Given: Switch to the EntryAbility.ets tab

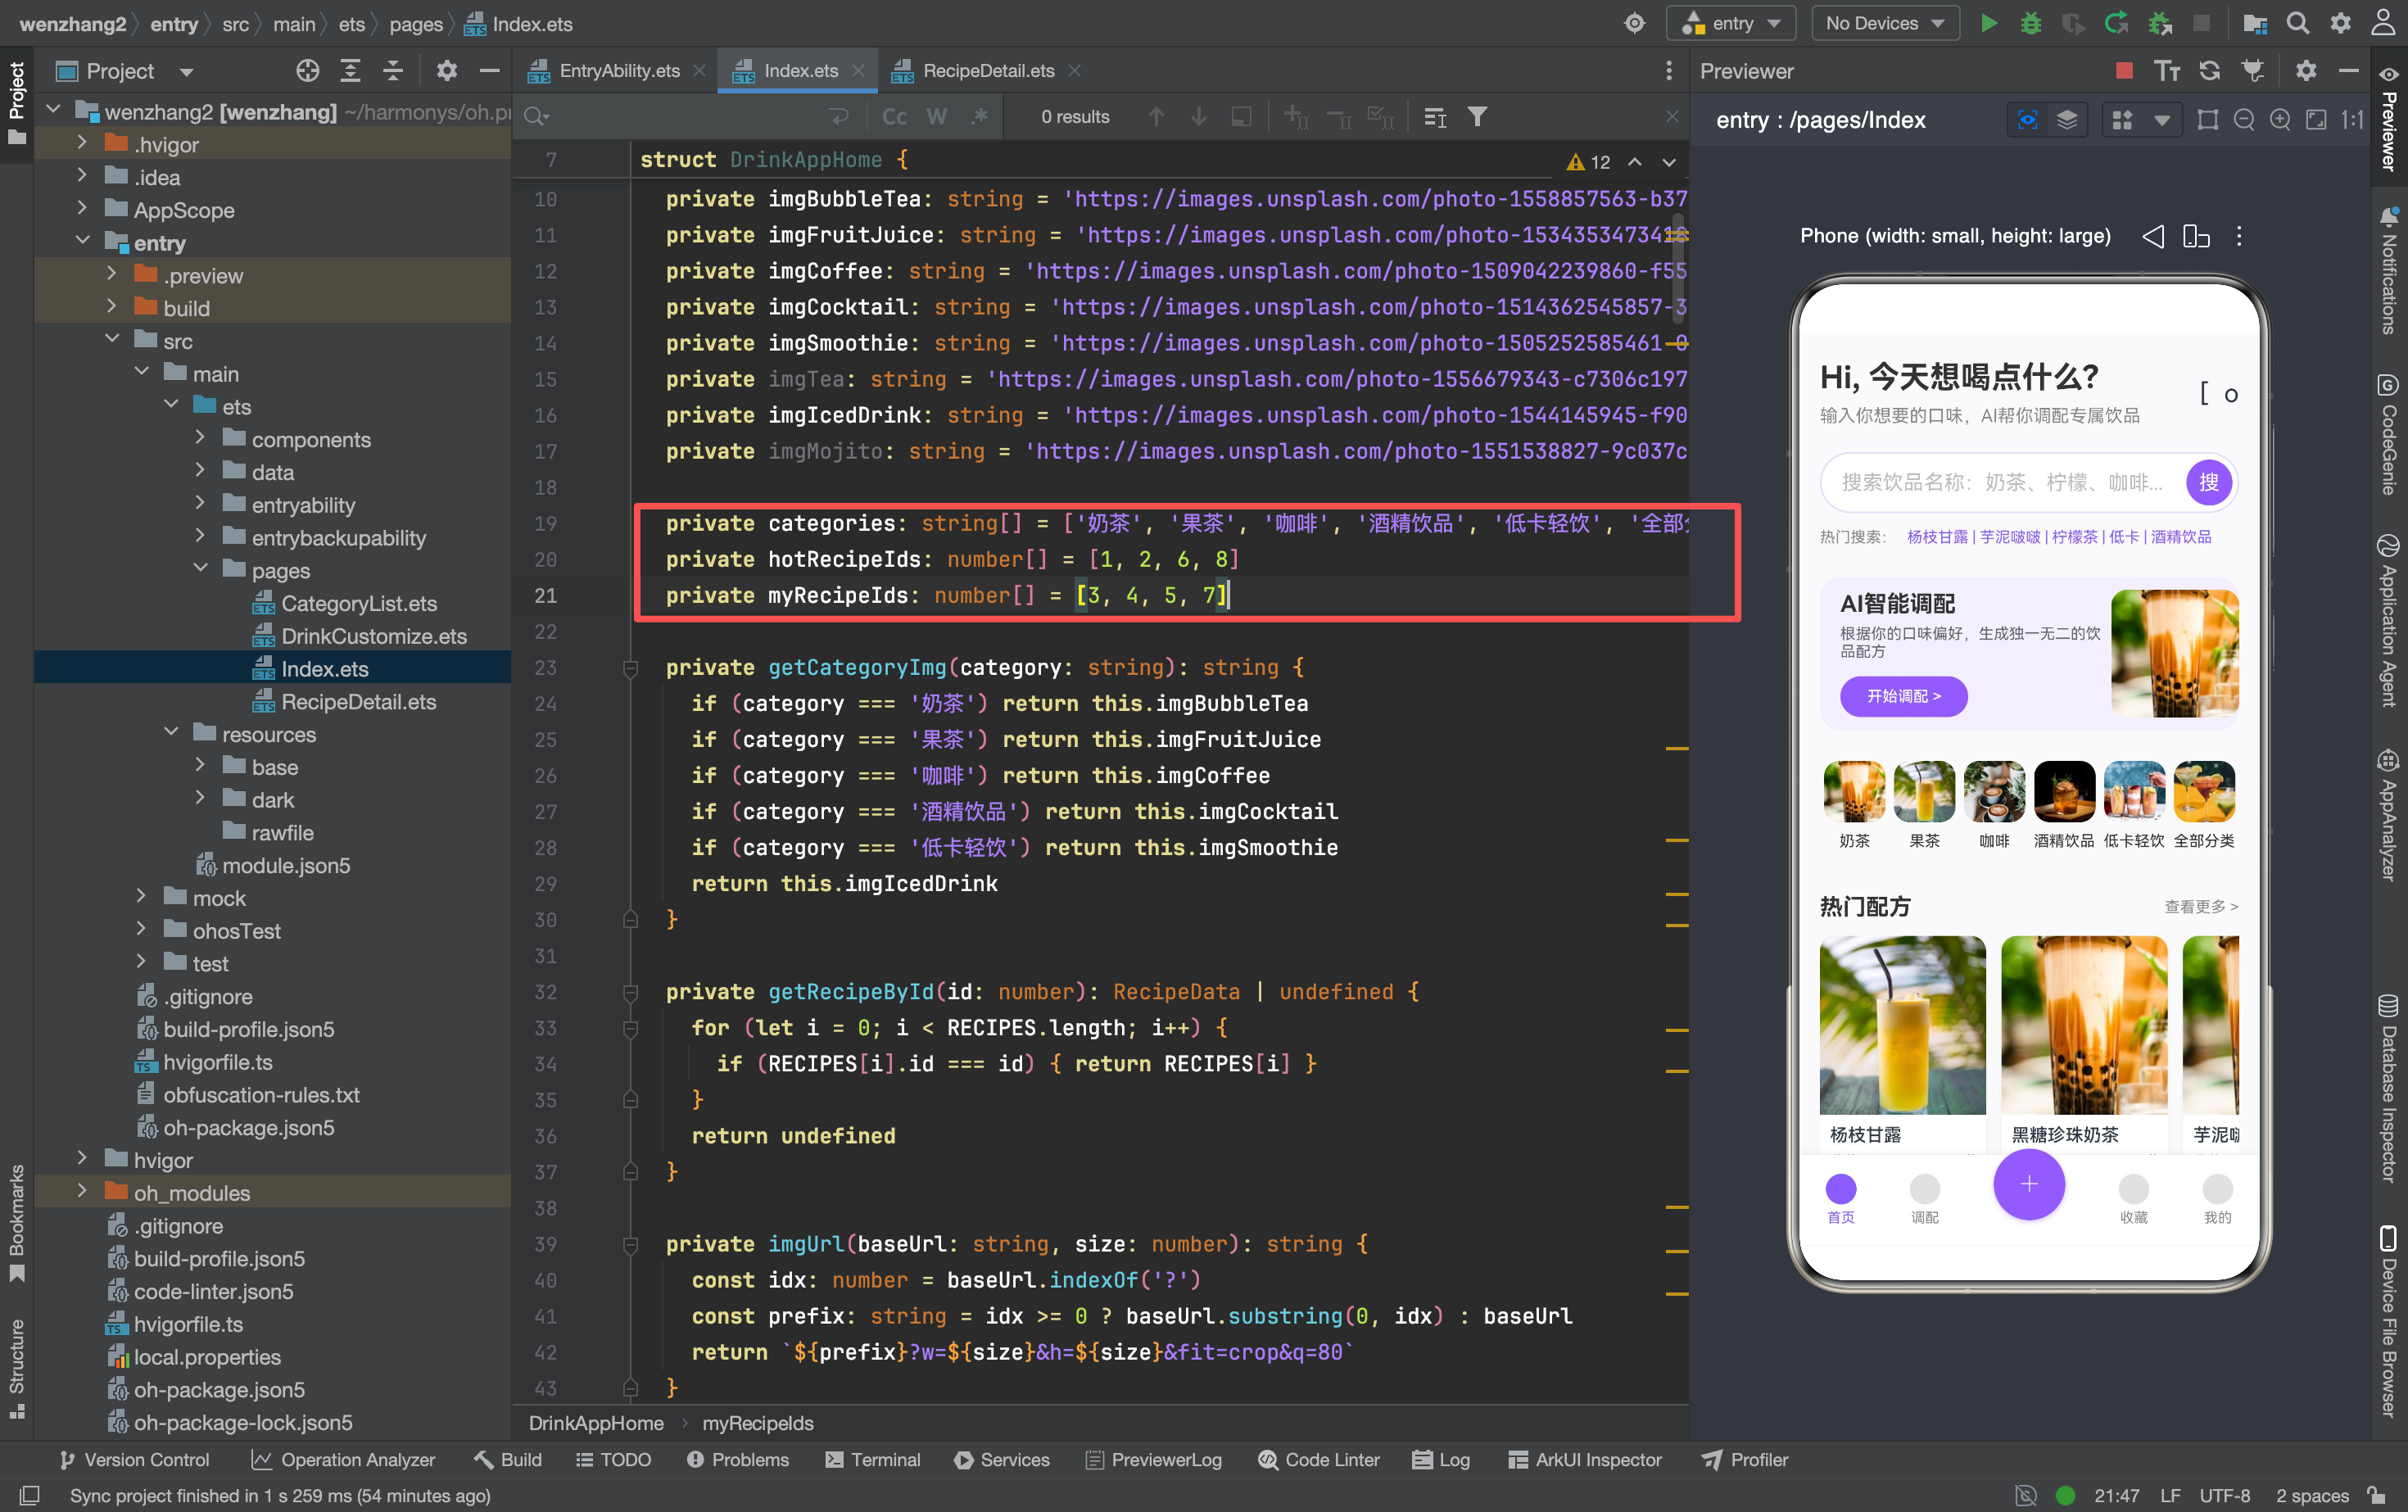Looking at the screenshot, I should (618, 71).
